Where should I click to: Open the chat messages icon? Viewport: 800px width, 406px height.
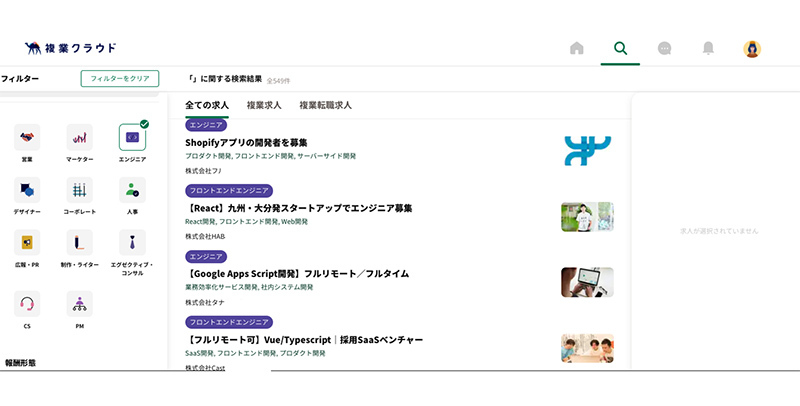664,48
